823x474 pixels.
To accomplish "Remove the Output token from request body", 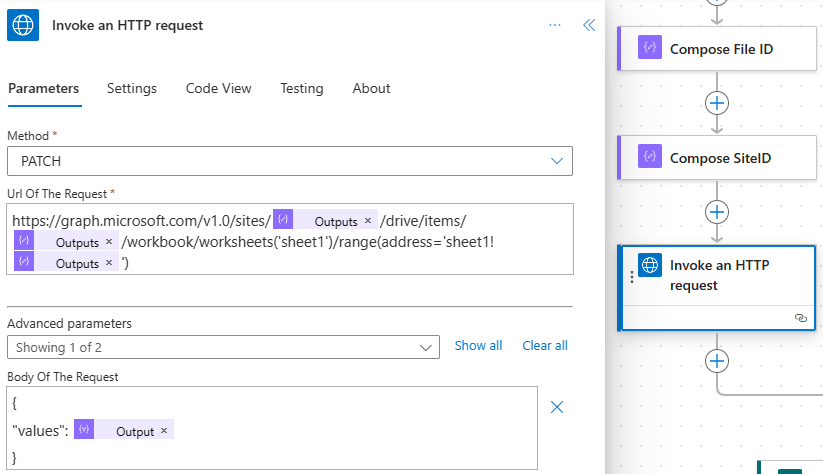I will coord(164,431).
